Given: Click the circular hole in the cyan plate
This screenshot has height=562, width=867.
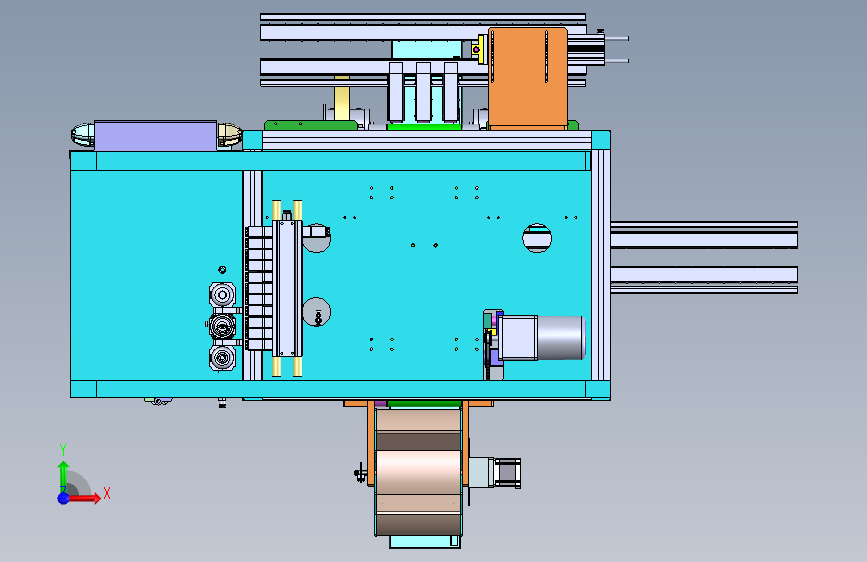Looking at the screenshot, I should [537, 238].
